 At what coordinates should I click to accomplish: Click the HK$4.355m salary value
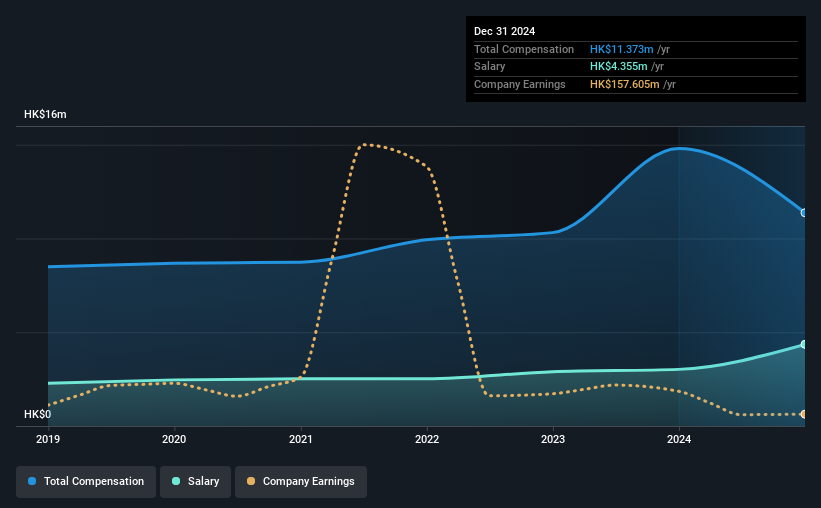click(618, 67)
